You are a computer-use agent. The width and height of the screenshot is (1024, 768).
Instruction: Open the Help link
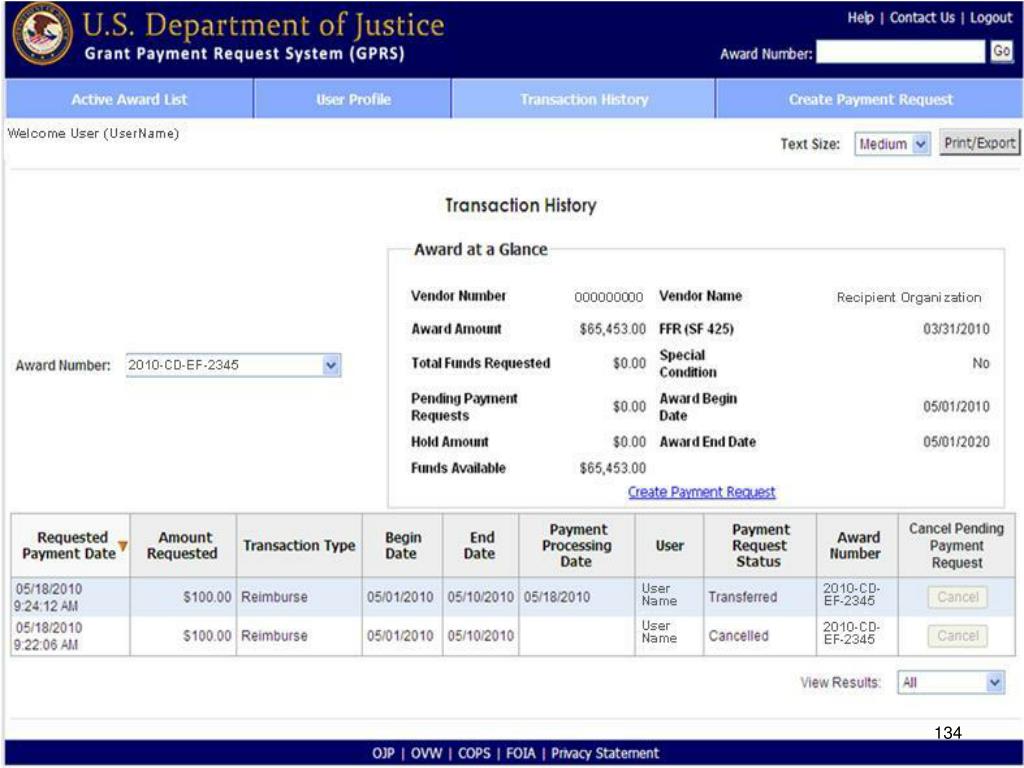861,18
